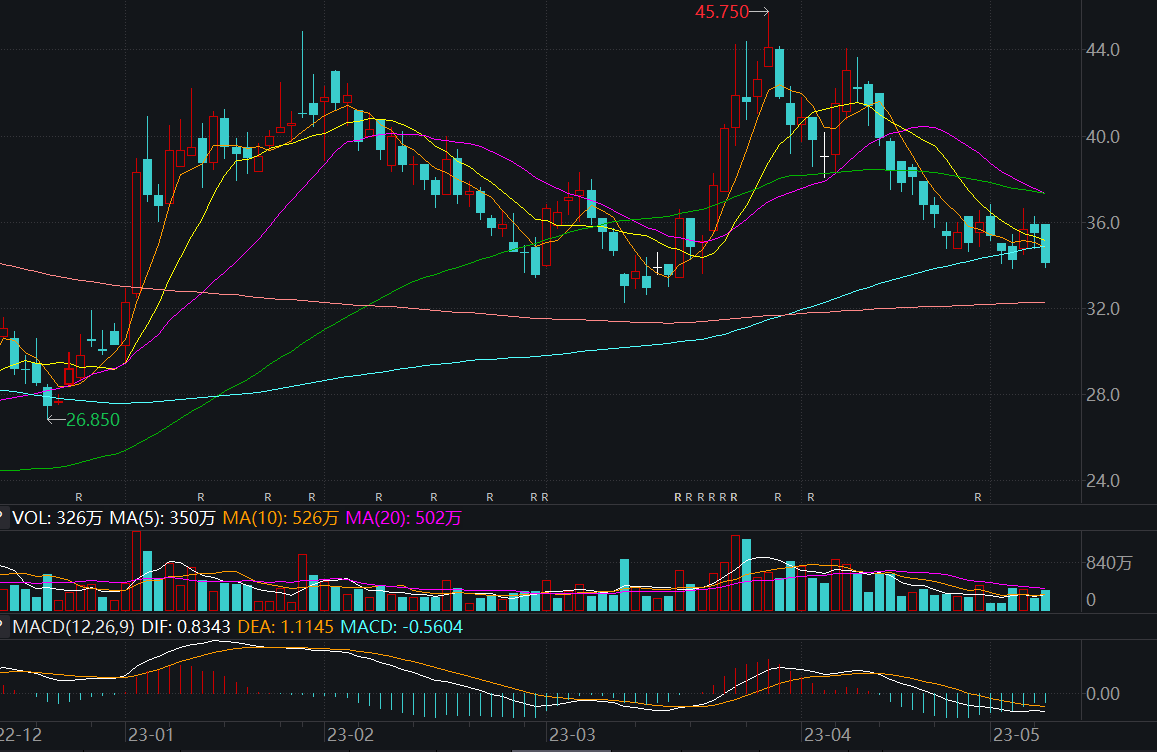Click the volume MA(5): 350万 label
Image resolution: width=1157 pixels, height=752 pixels.
tap(162, 518)
